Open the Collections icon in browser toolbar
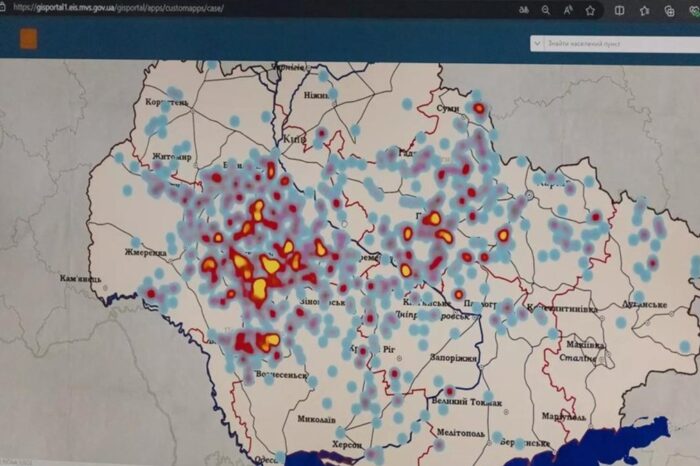700x466 pixels. coord(668,9)
